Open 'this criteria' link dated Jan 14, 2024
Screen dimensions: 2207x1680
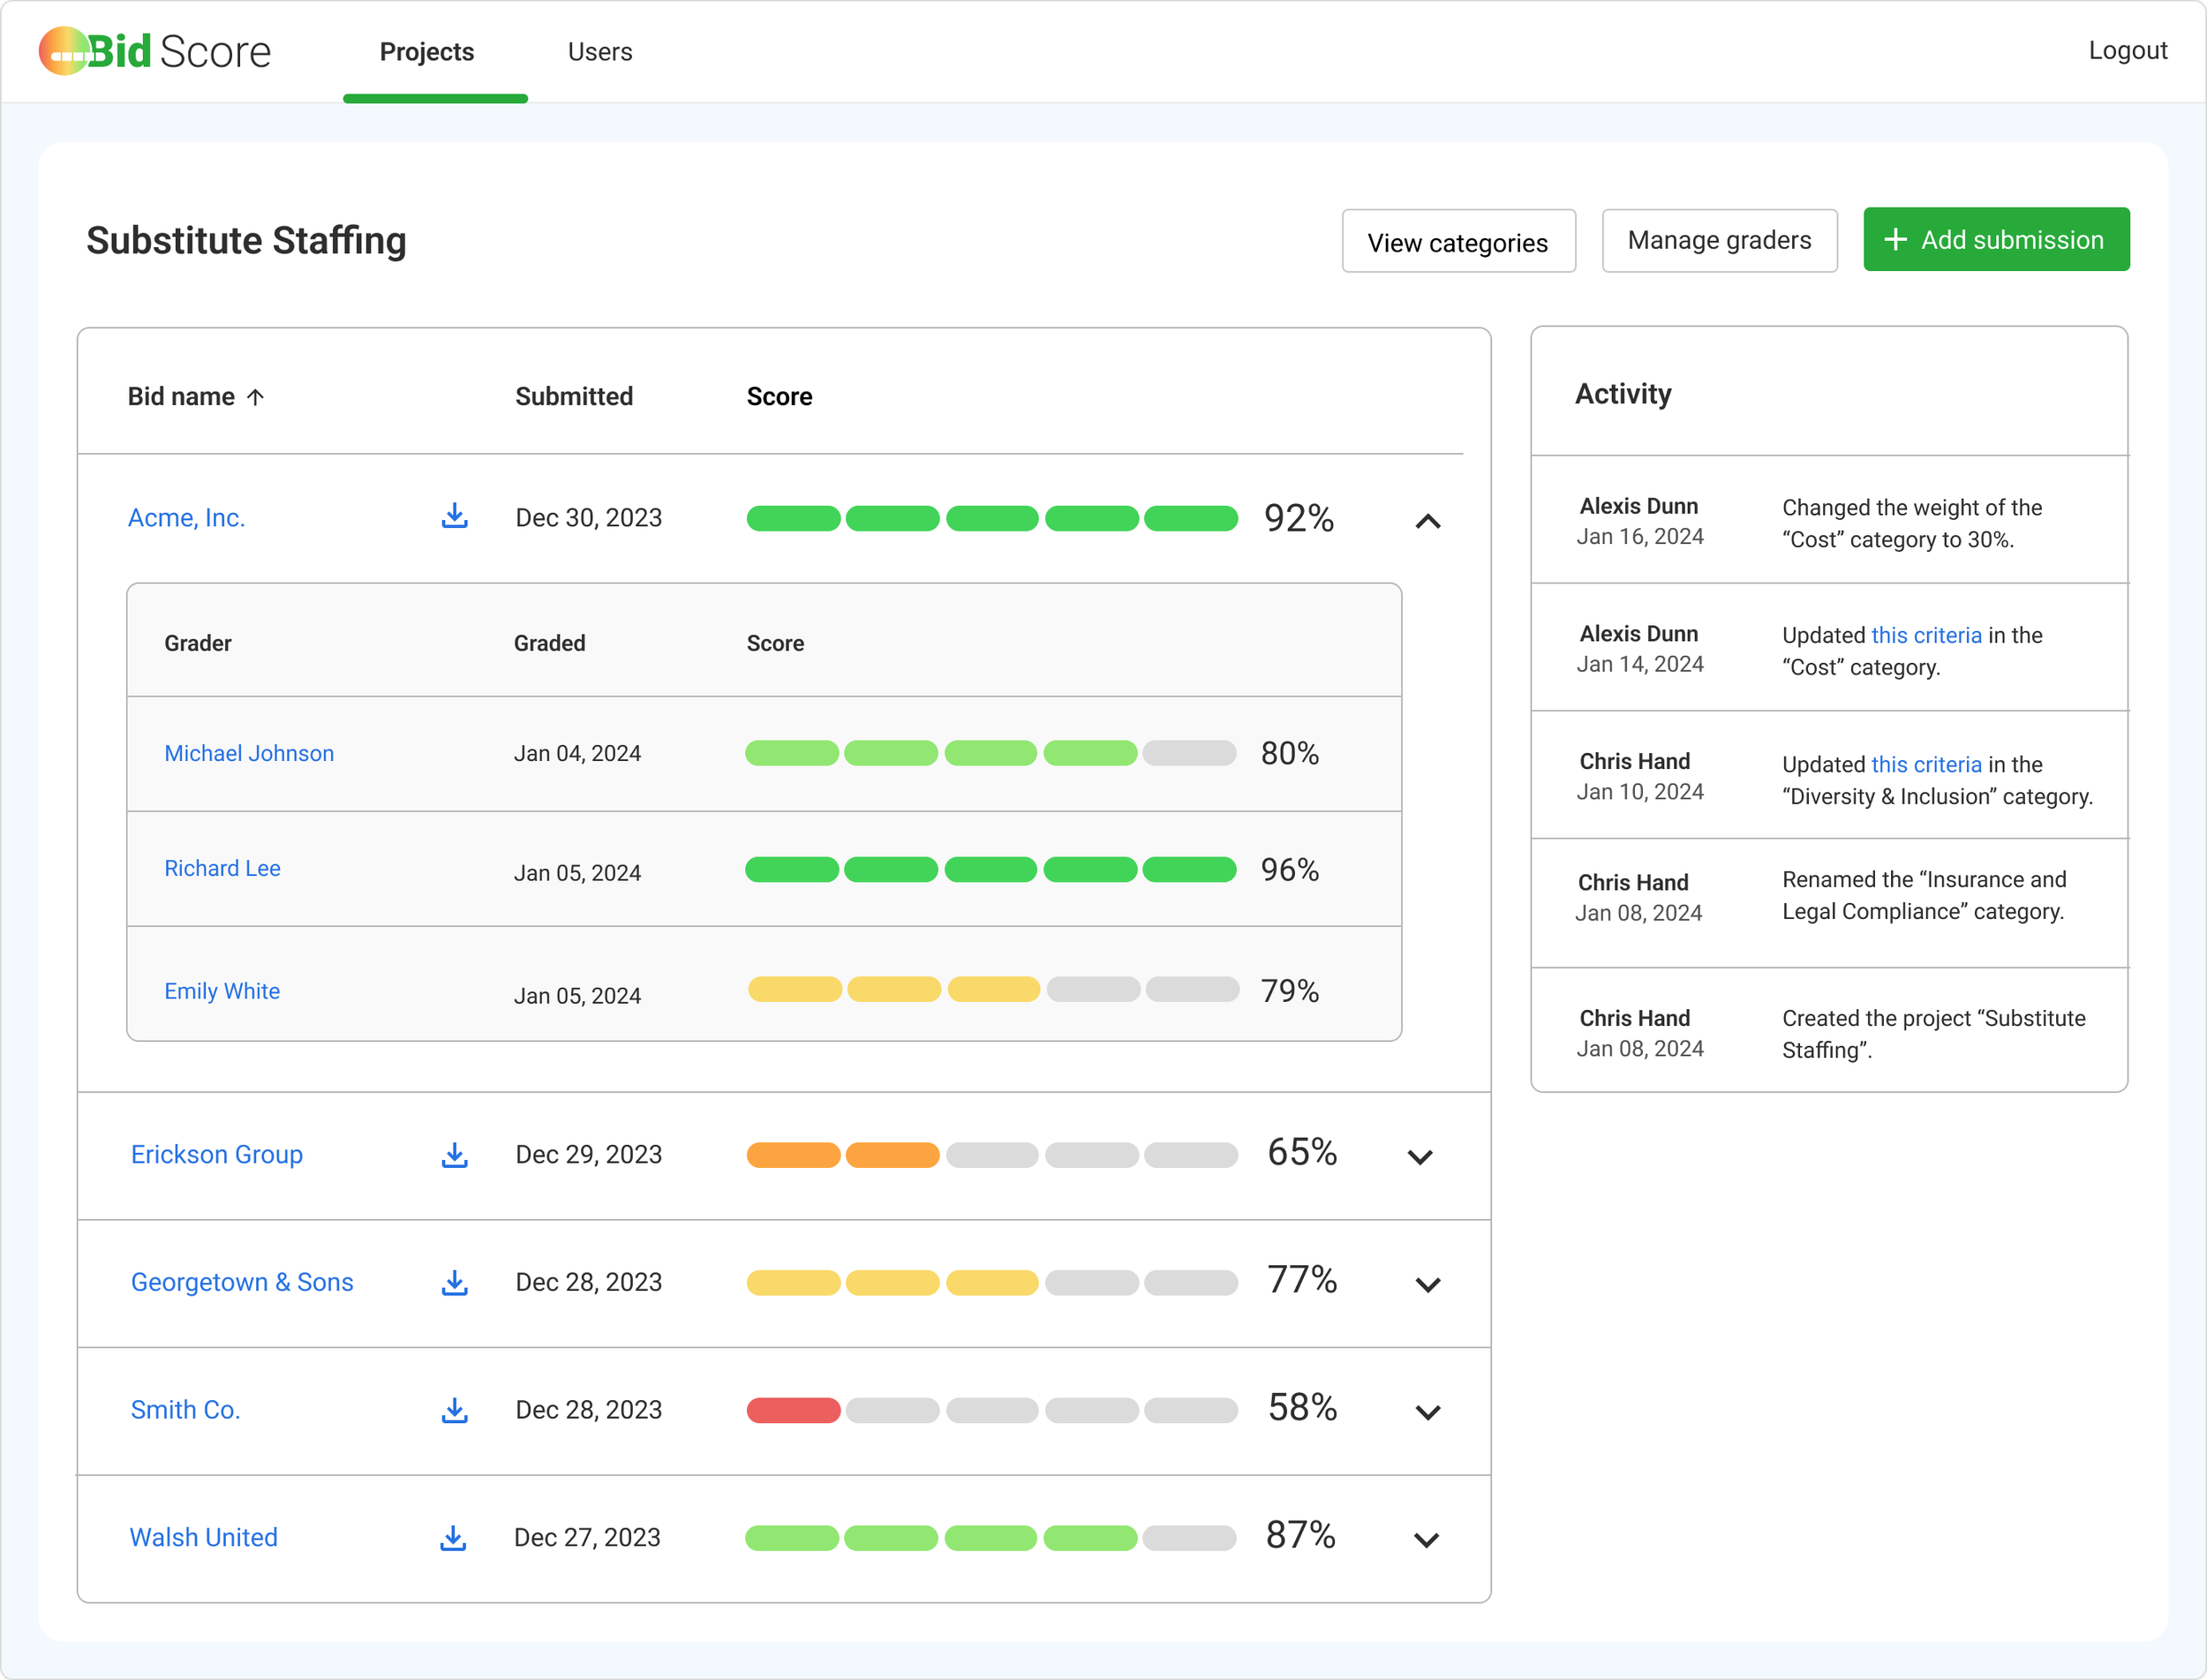pos(1926,635)
